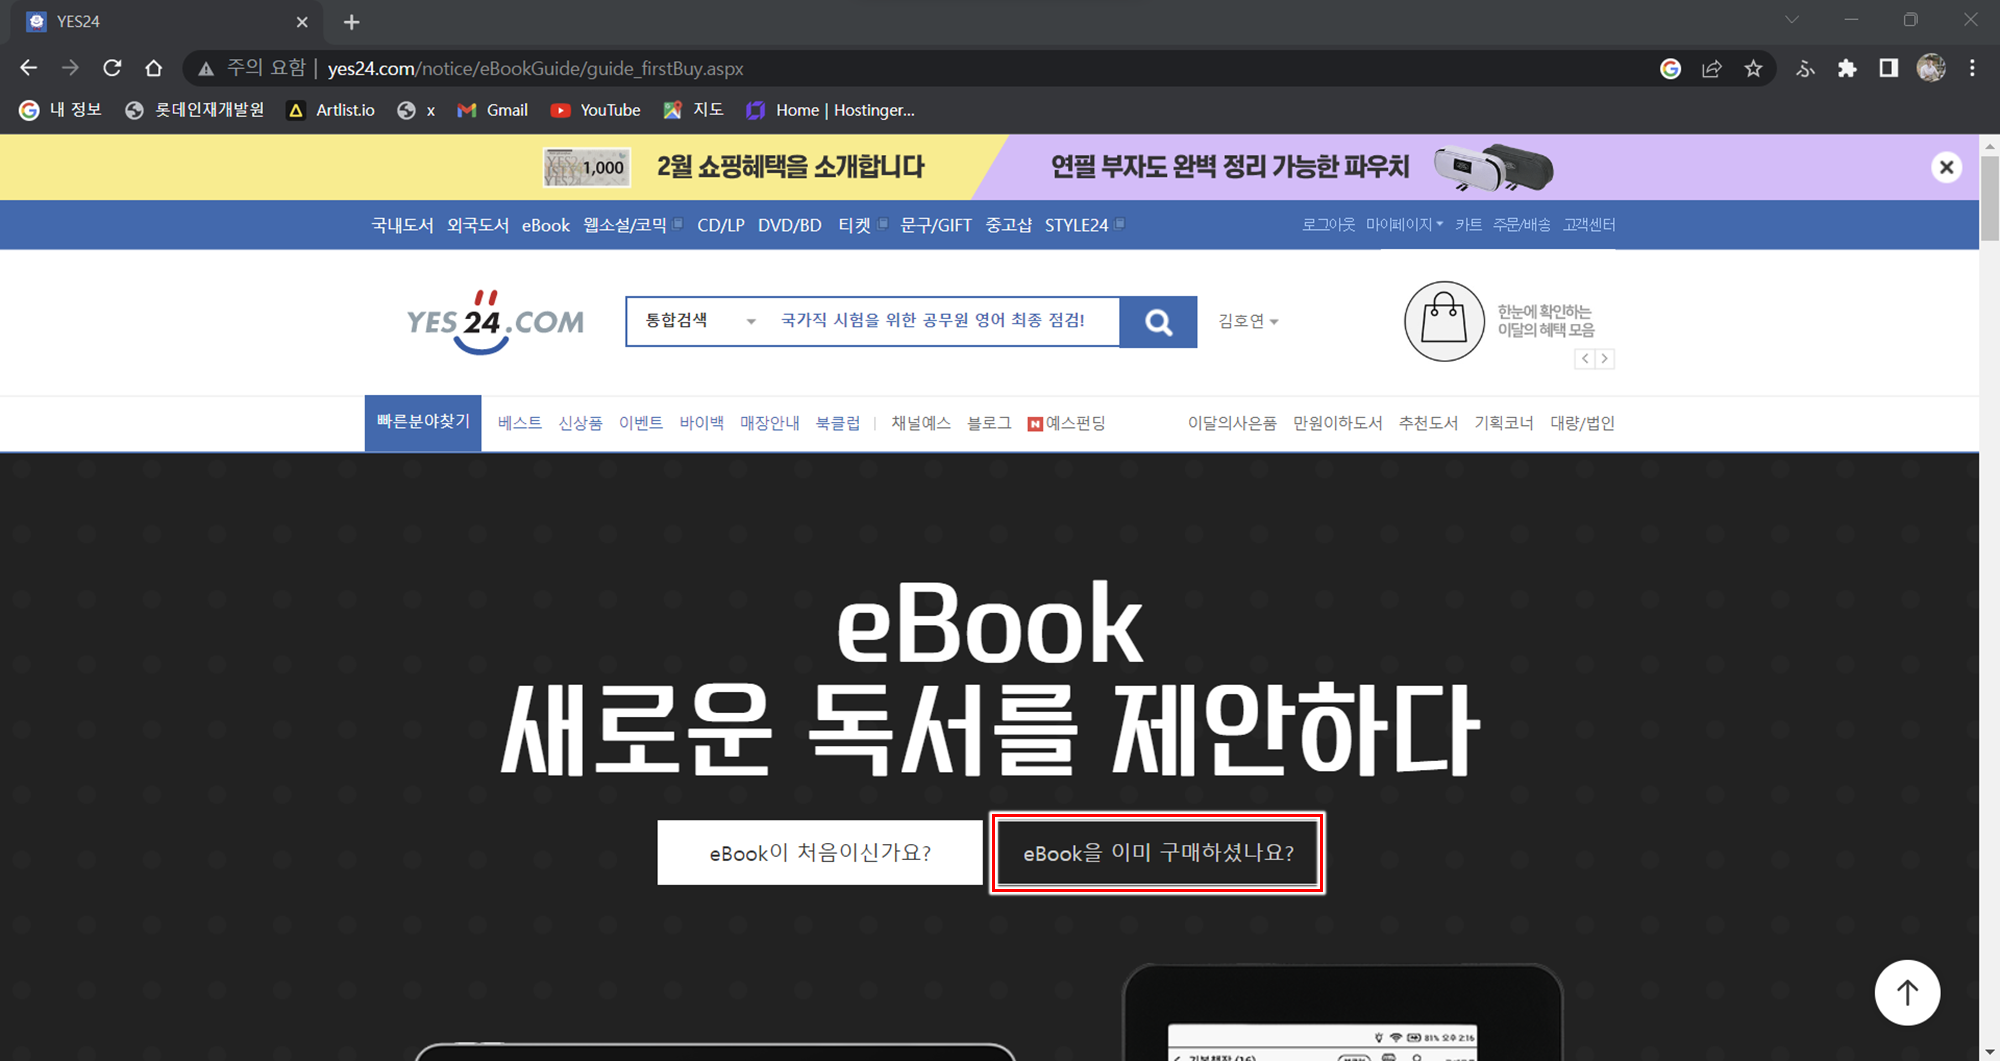The image size is (2000, 1061).
Task: Select 문구/GIFT menu
Action: [936, 225]
